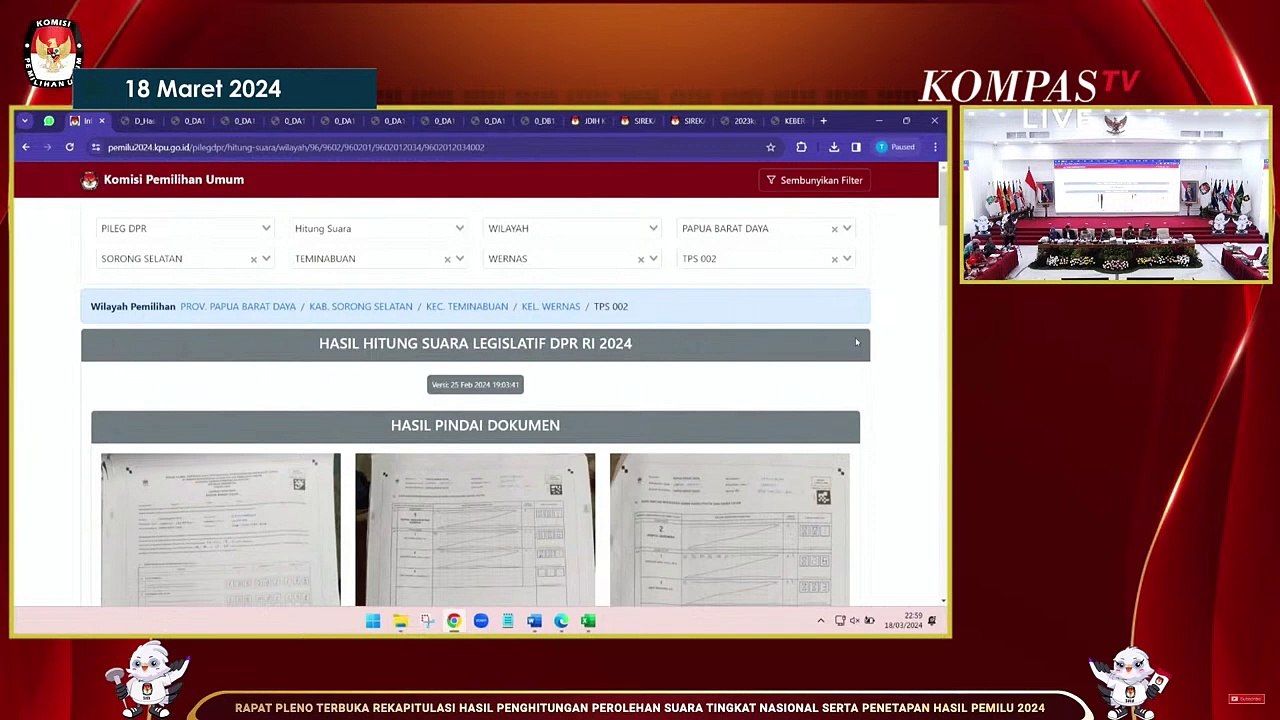The height and width of the screenshot is (720, 1280).
Task: Follow the PROV. PAPUA BARAT DAYA breadcrumb
Action: [x=238, y=307]
